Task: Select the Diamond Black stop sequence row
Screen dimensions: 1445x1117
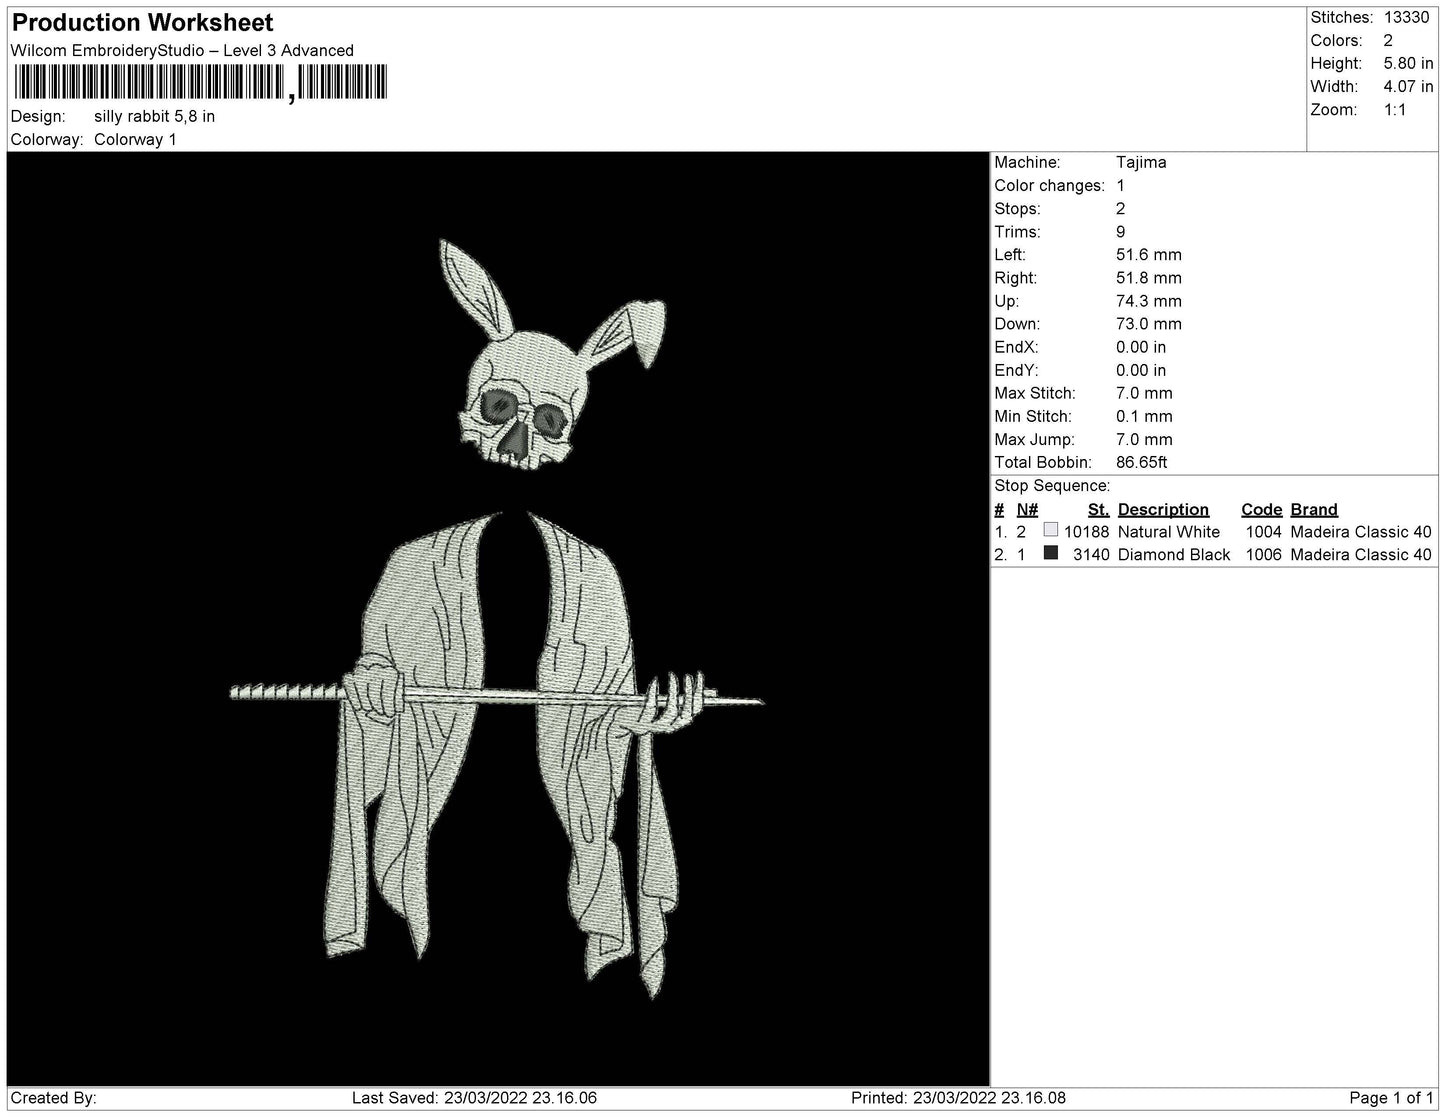Action: tap(1213, 555)
